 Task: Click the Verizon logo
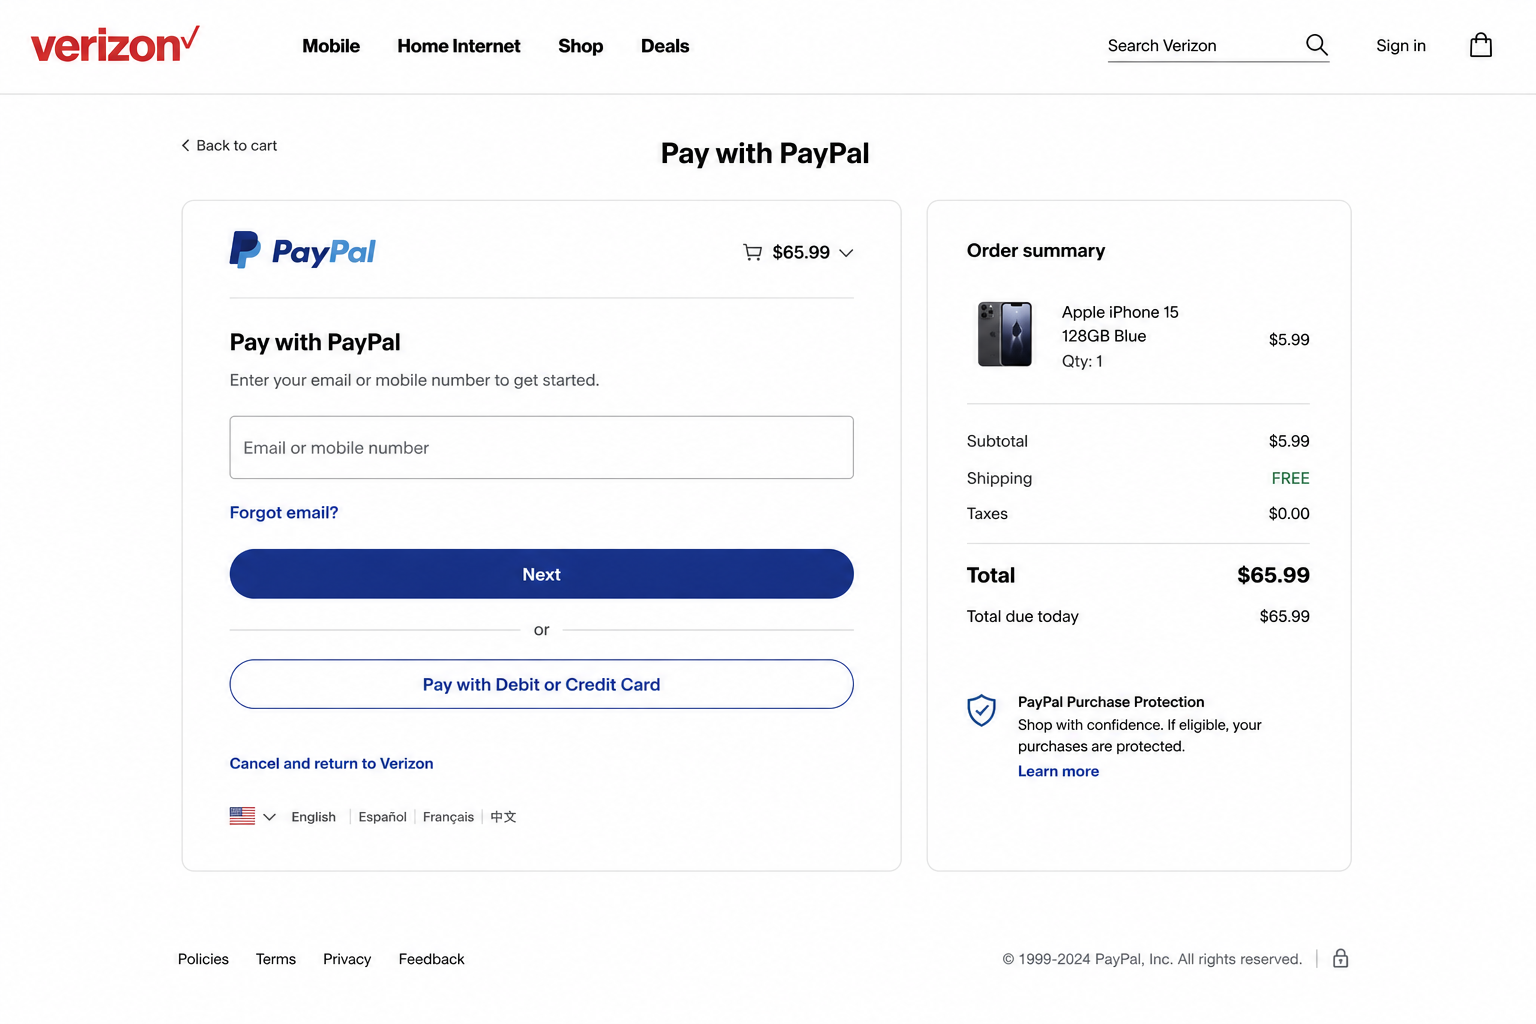(x=115, y=45)
